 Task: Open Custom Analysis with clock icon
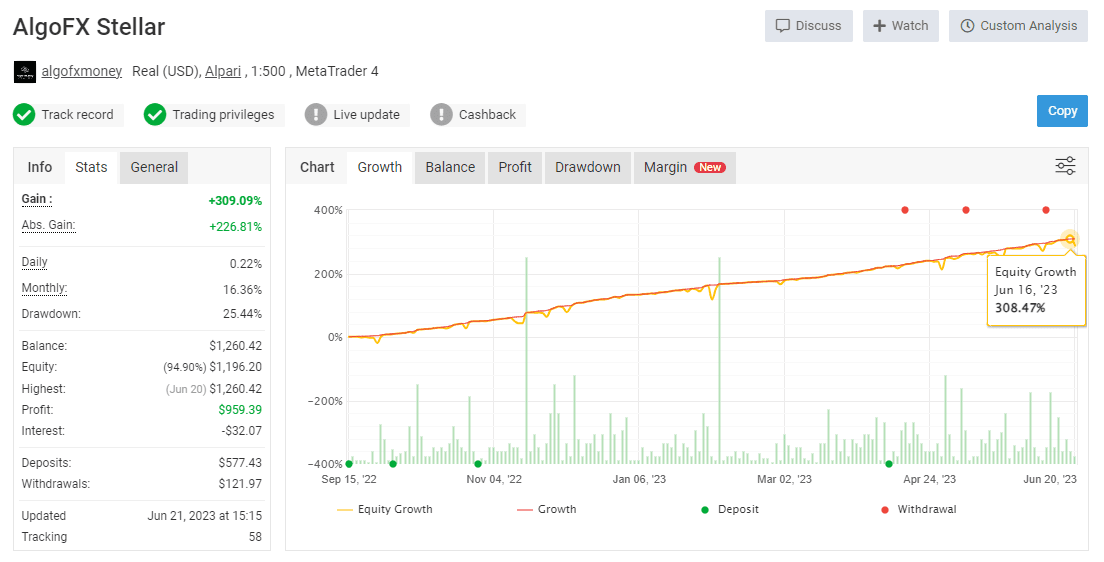1019,26
